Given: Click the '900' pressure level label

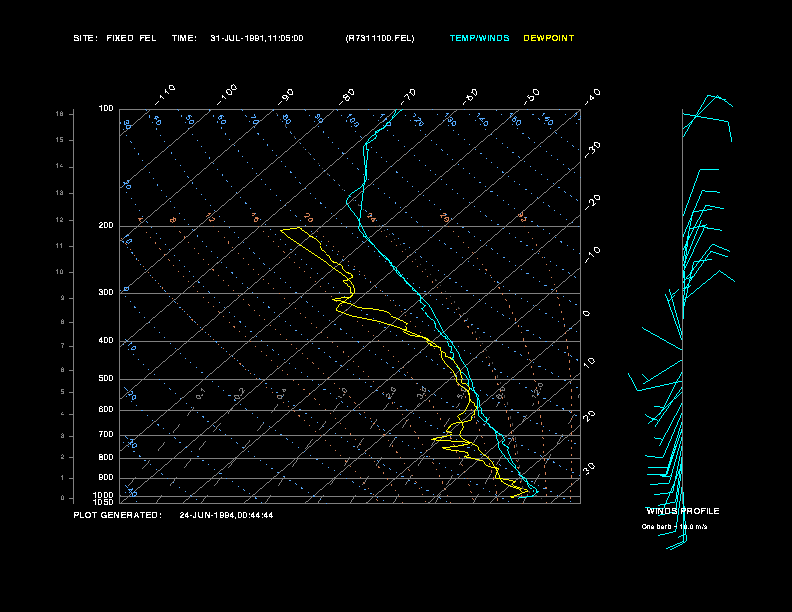Looking at the screenshot, I should pos(106,477).
